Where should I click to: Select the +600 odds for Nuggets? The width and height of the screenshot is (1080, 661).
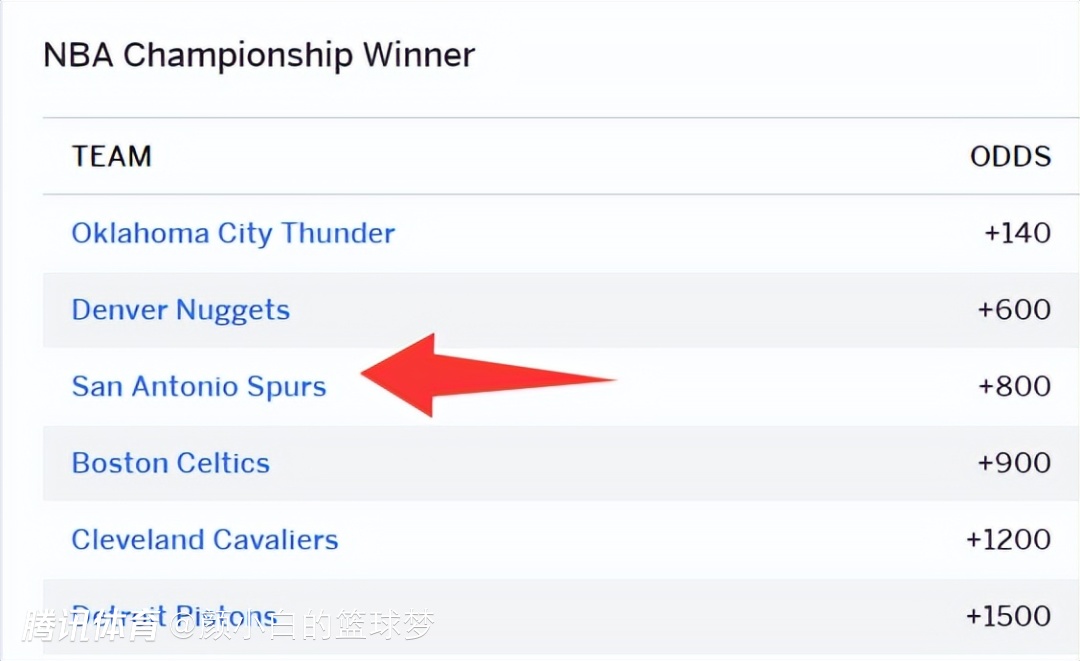pyautogui.click(x=1013, y=310)
